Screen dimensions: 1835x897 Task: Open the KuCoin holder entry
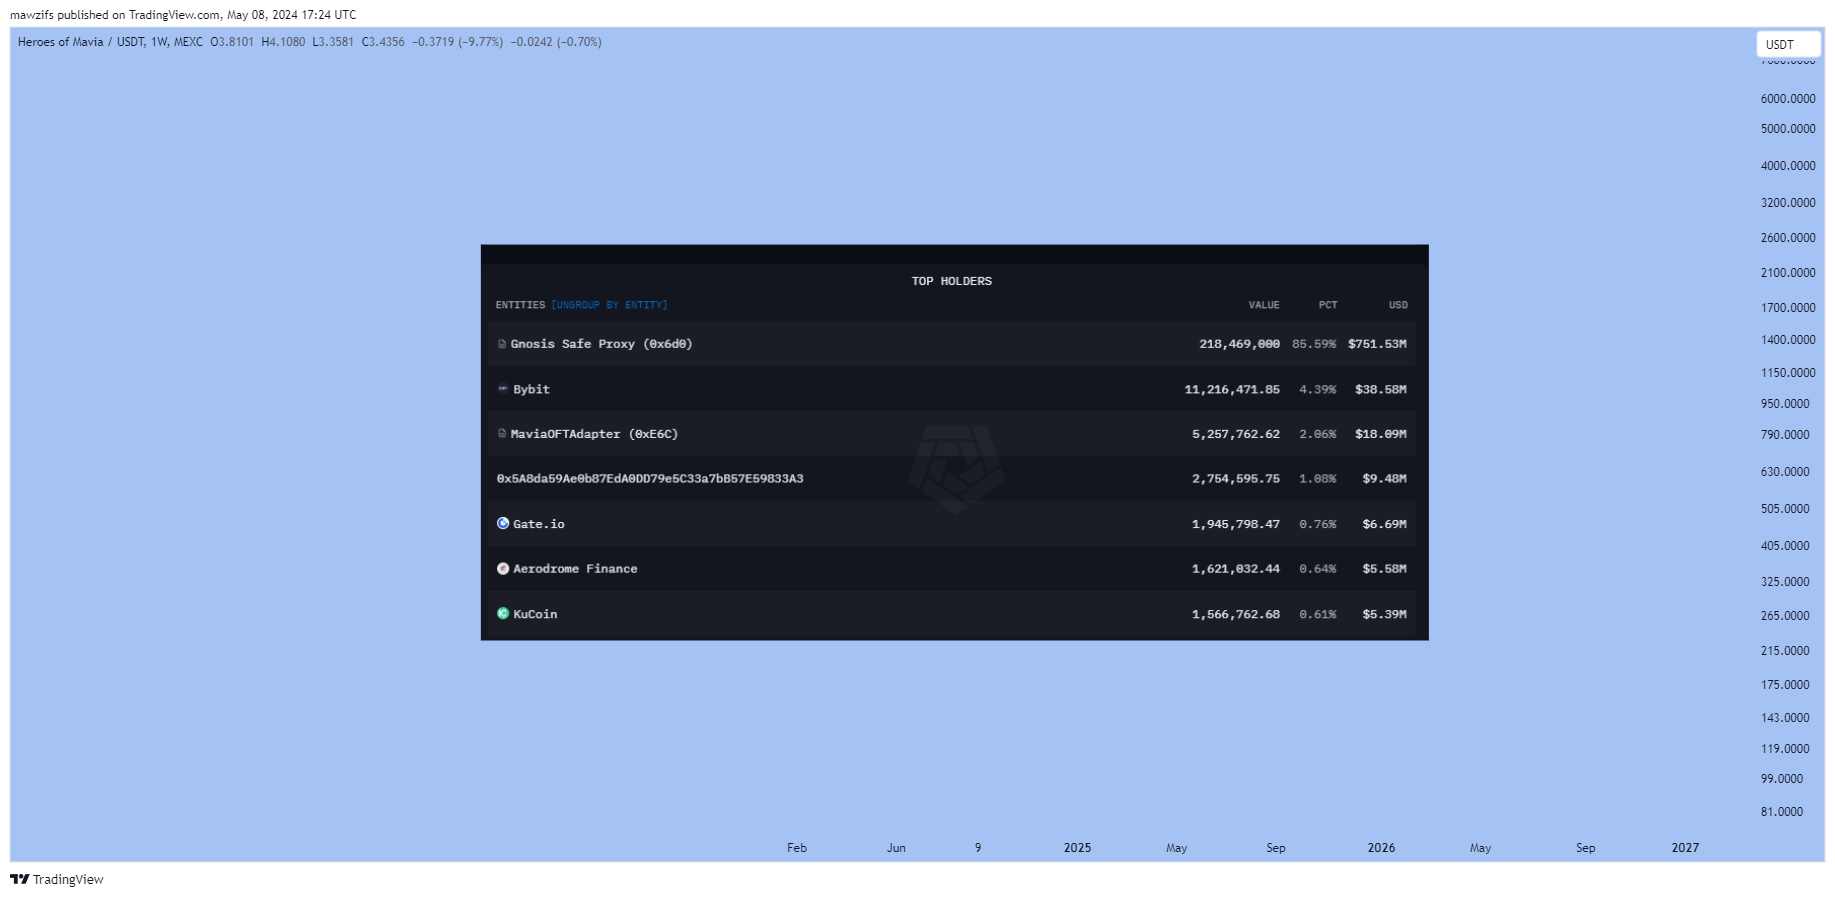coord(535,614)
